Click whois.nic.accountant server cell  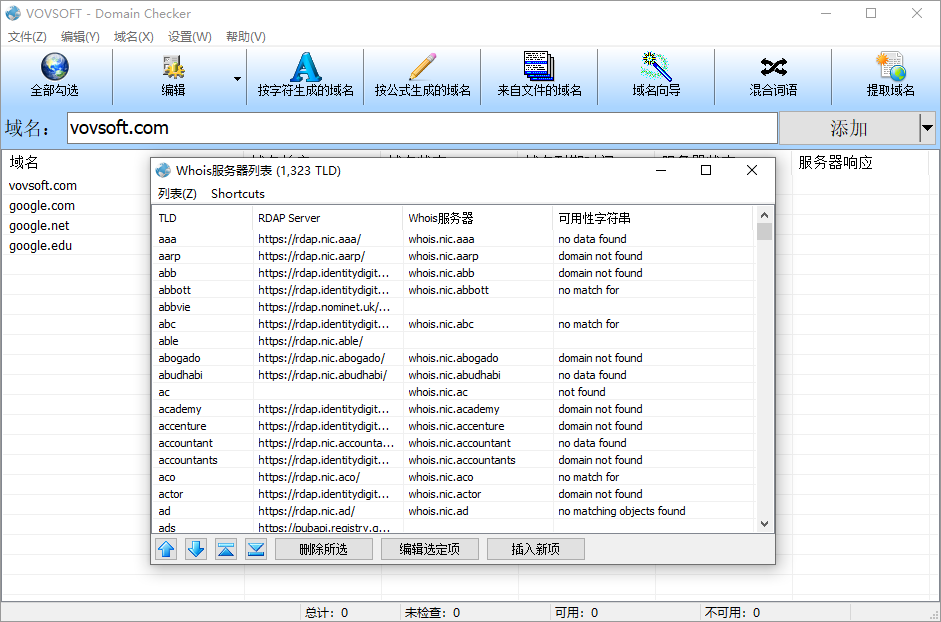coord(460,443)
